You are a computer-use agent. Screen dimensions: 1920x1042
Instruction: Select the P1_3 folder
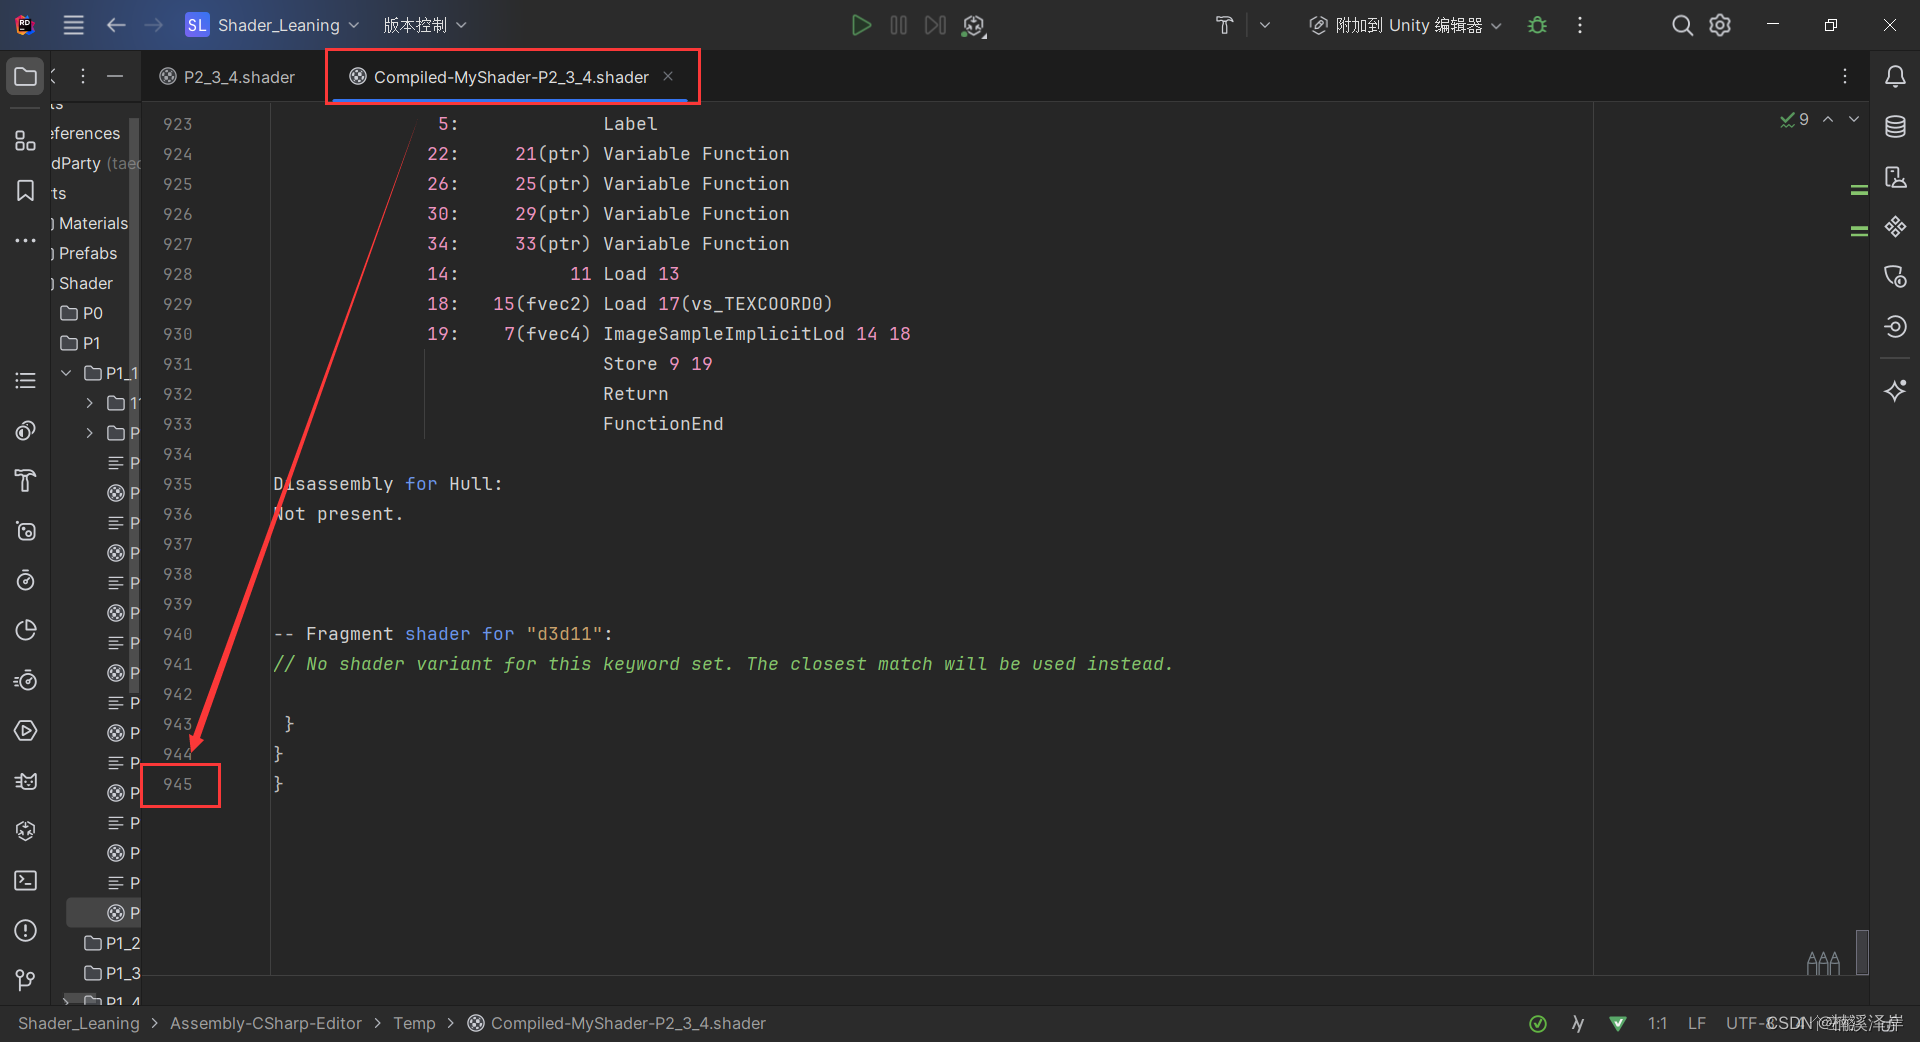[x=112, y=973]
